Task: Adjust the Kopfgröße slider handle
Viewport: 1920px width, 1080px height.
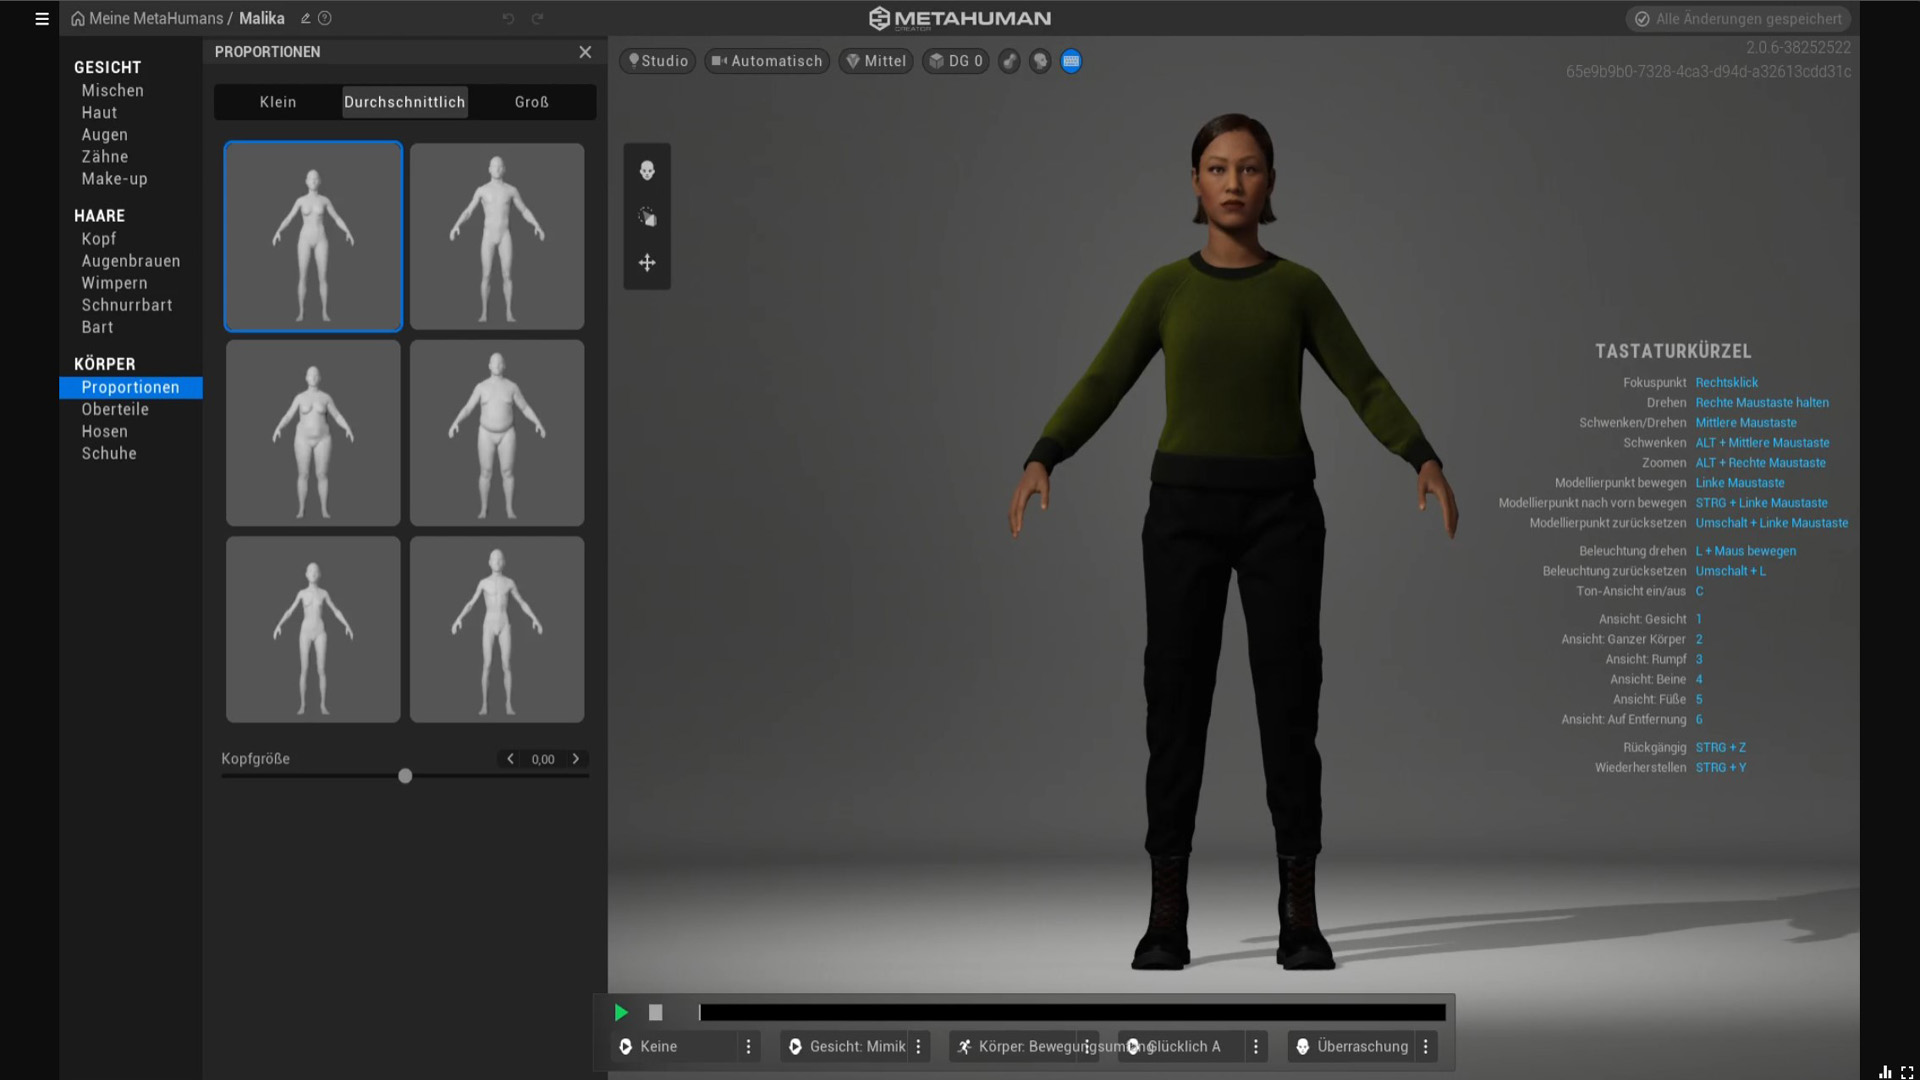Action: coord(405,775)
